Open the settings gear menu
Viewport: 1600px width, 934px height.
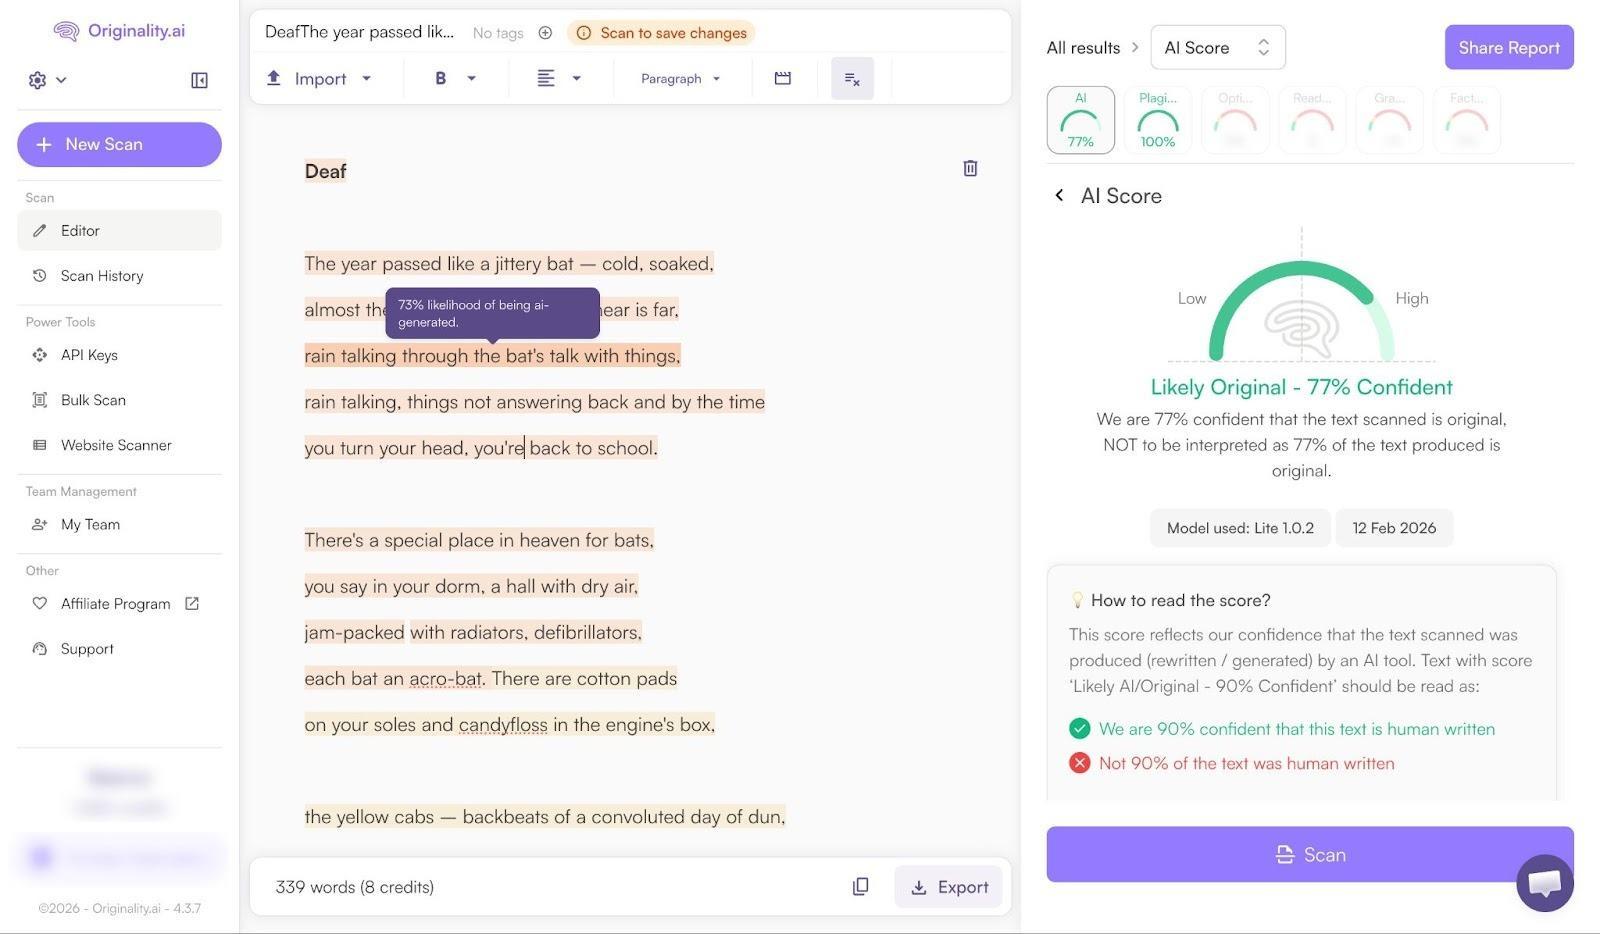point(46,80)
